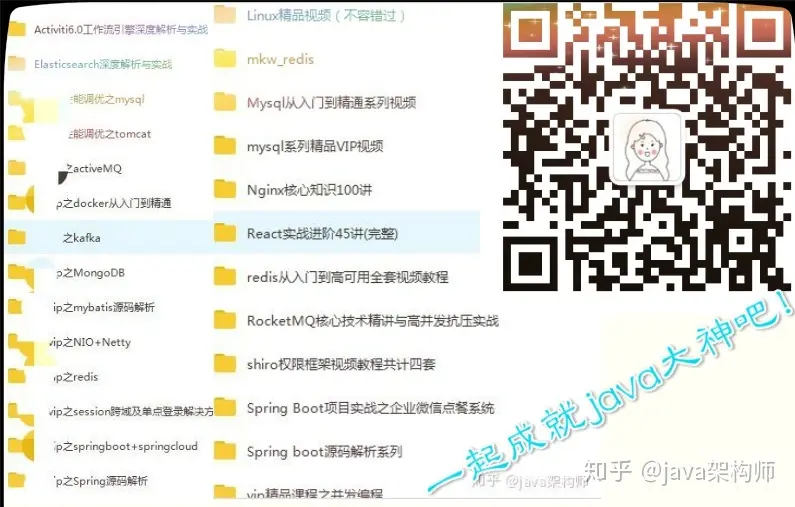The image size is (795, 507).
Task: Select the Spring boot源码解析系列 name
Action: [324, 452]
